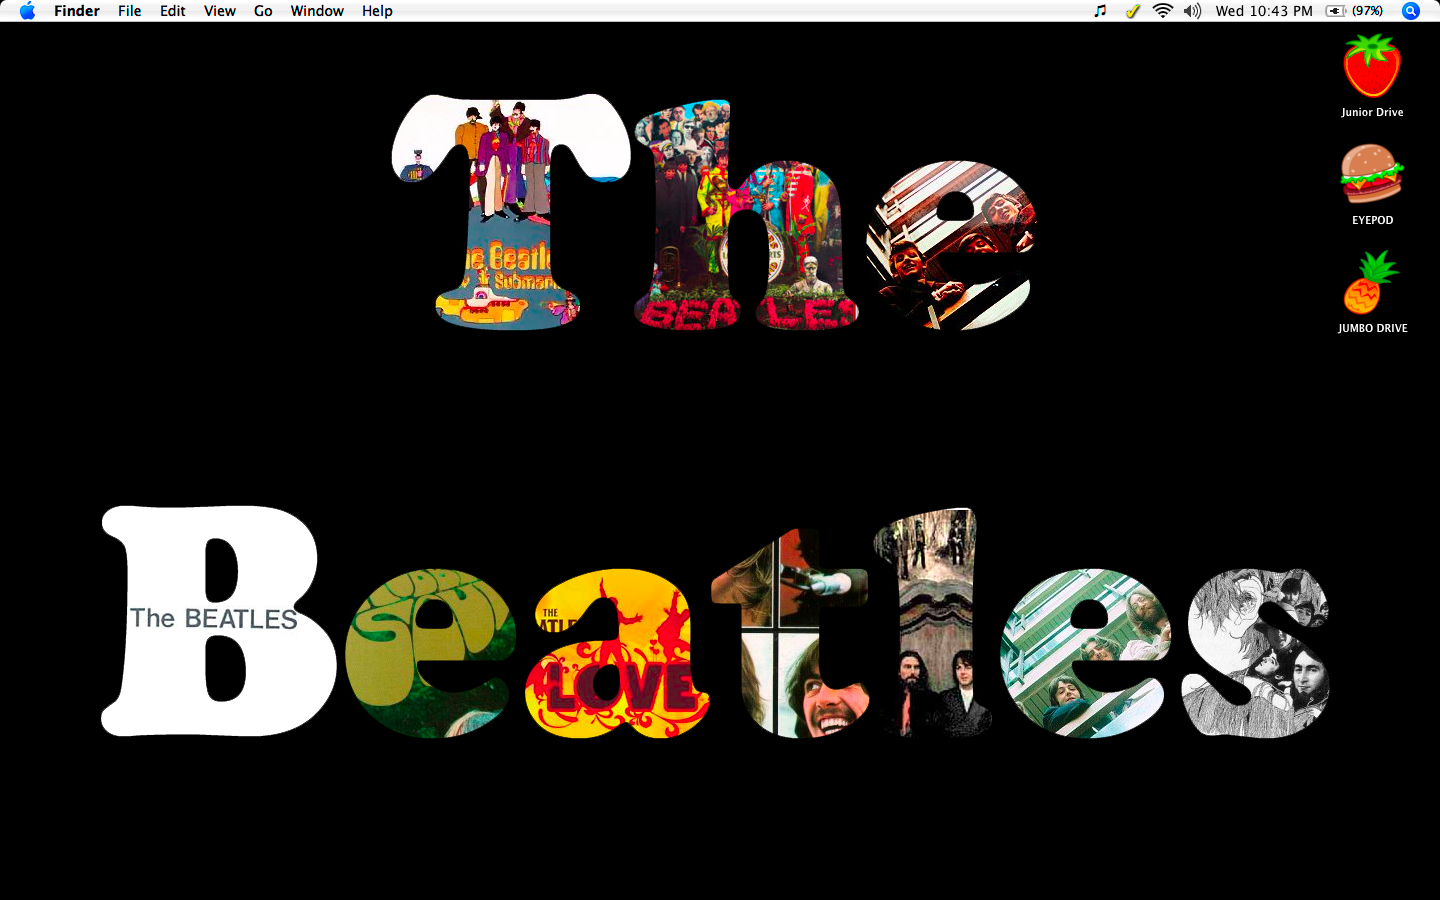This screenshot has width=1440, height=900.
Task: Select the EYEPOD hamburger icon
Action: pos(1372,174)
